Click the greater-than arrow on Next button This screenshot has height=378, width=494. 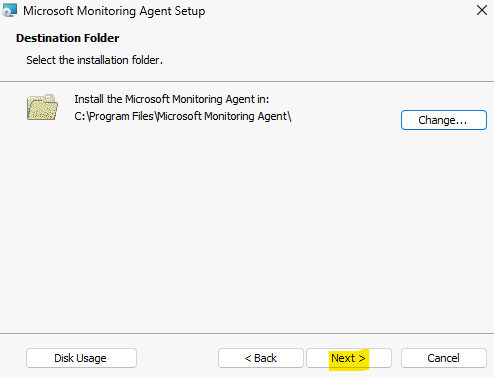362,359
